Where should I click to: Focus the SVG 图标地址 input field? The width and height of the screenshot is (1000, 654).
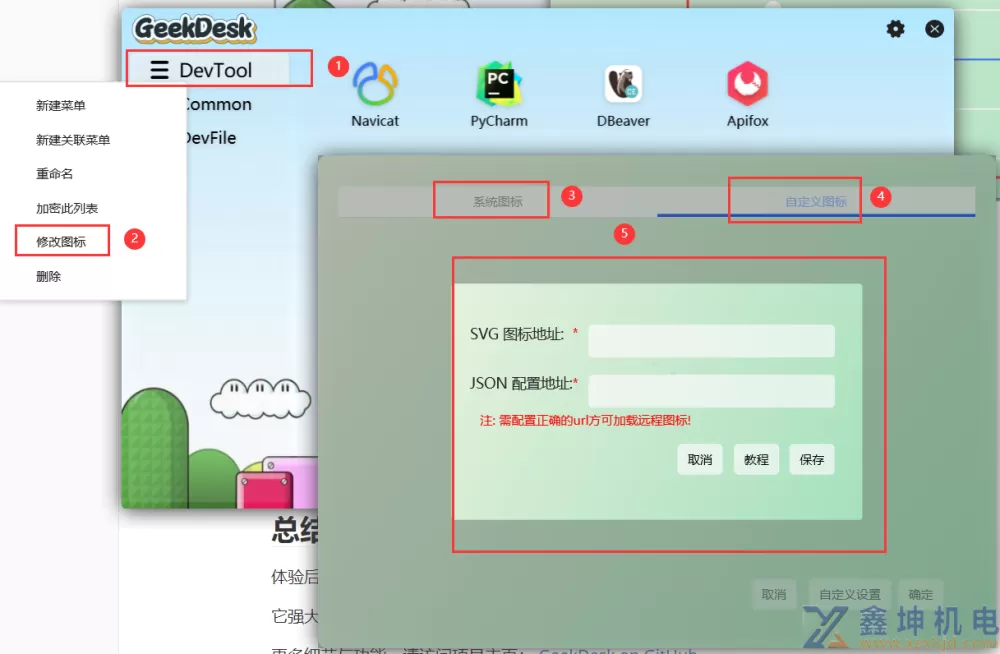pyautogui.click(x=711, y=341)
